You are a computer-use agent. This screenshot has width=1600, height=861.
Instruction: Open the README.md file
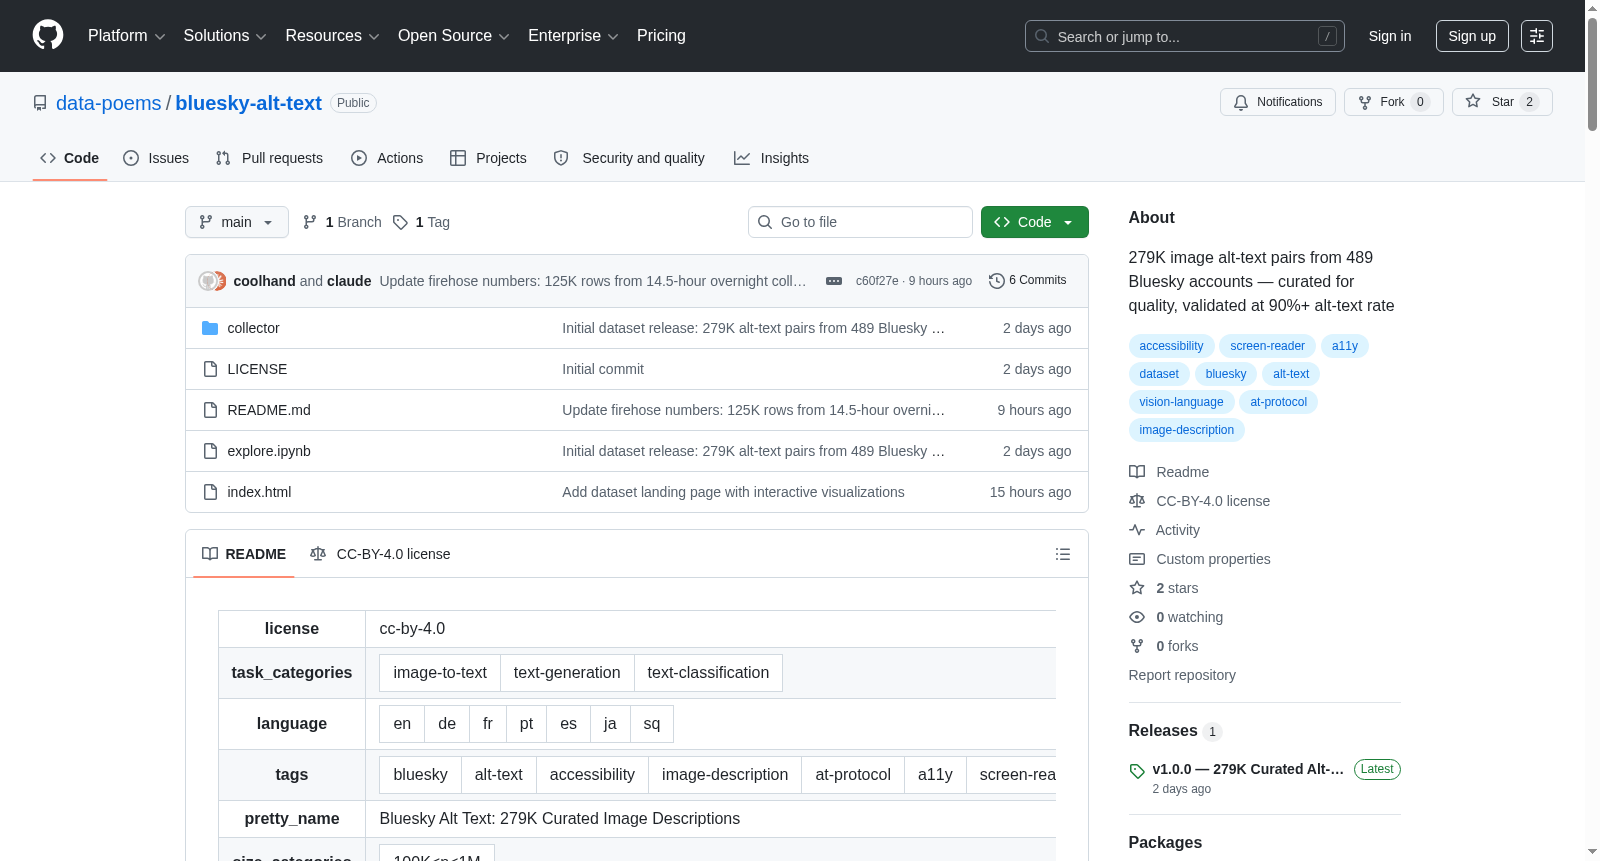tap(269, 410)
